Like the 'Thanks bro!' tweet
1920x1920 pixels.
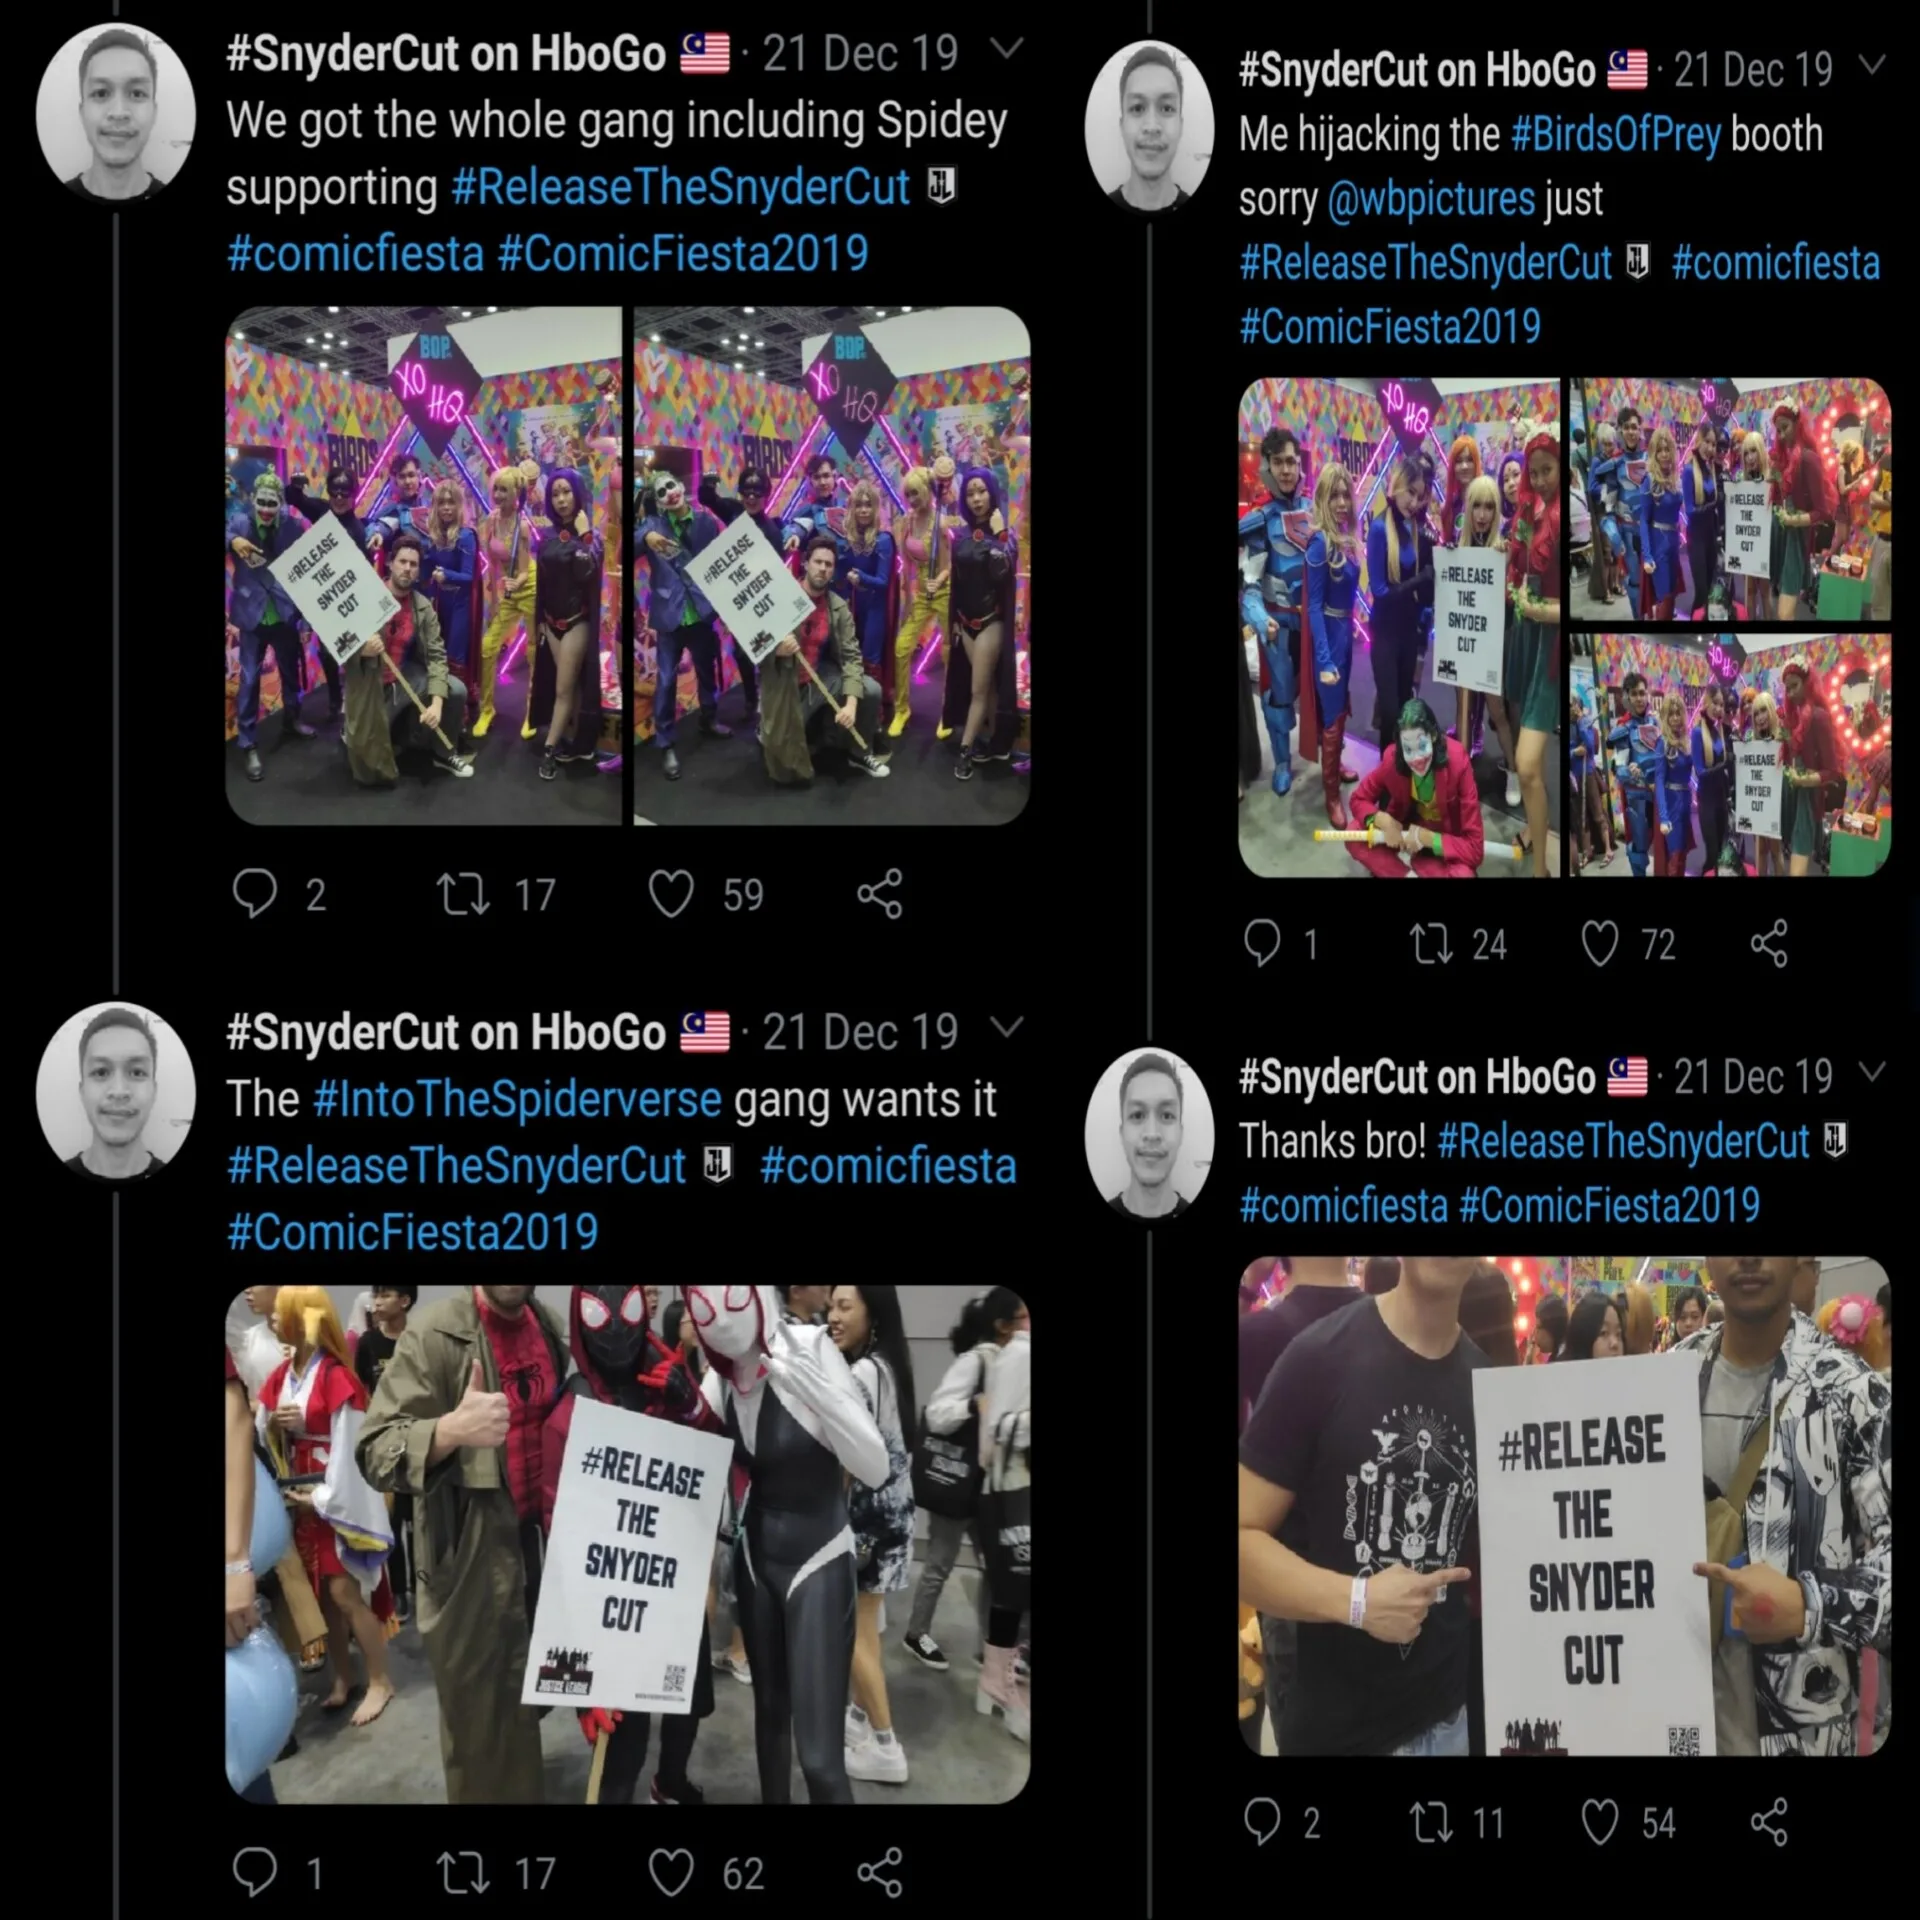(1599, 1822)
